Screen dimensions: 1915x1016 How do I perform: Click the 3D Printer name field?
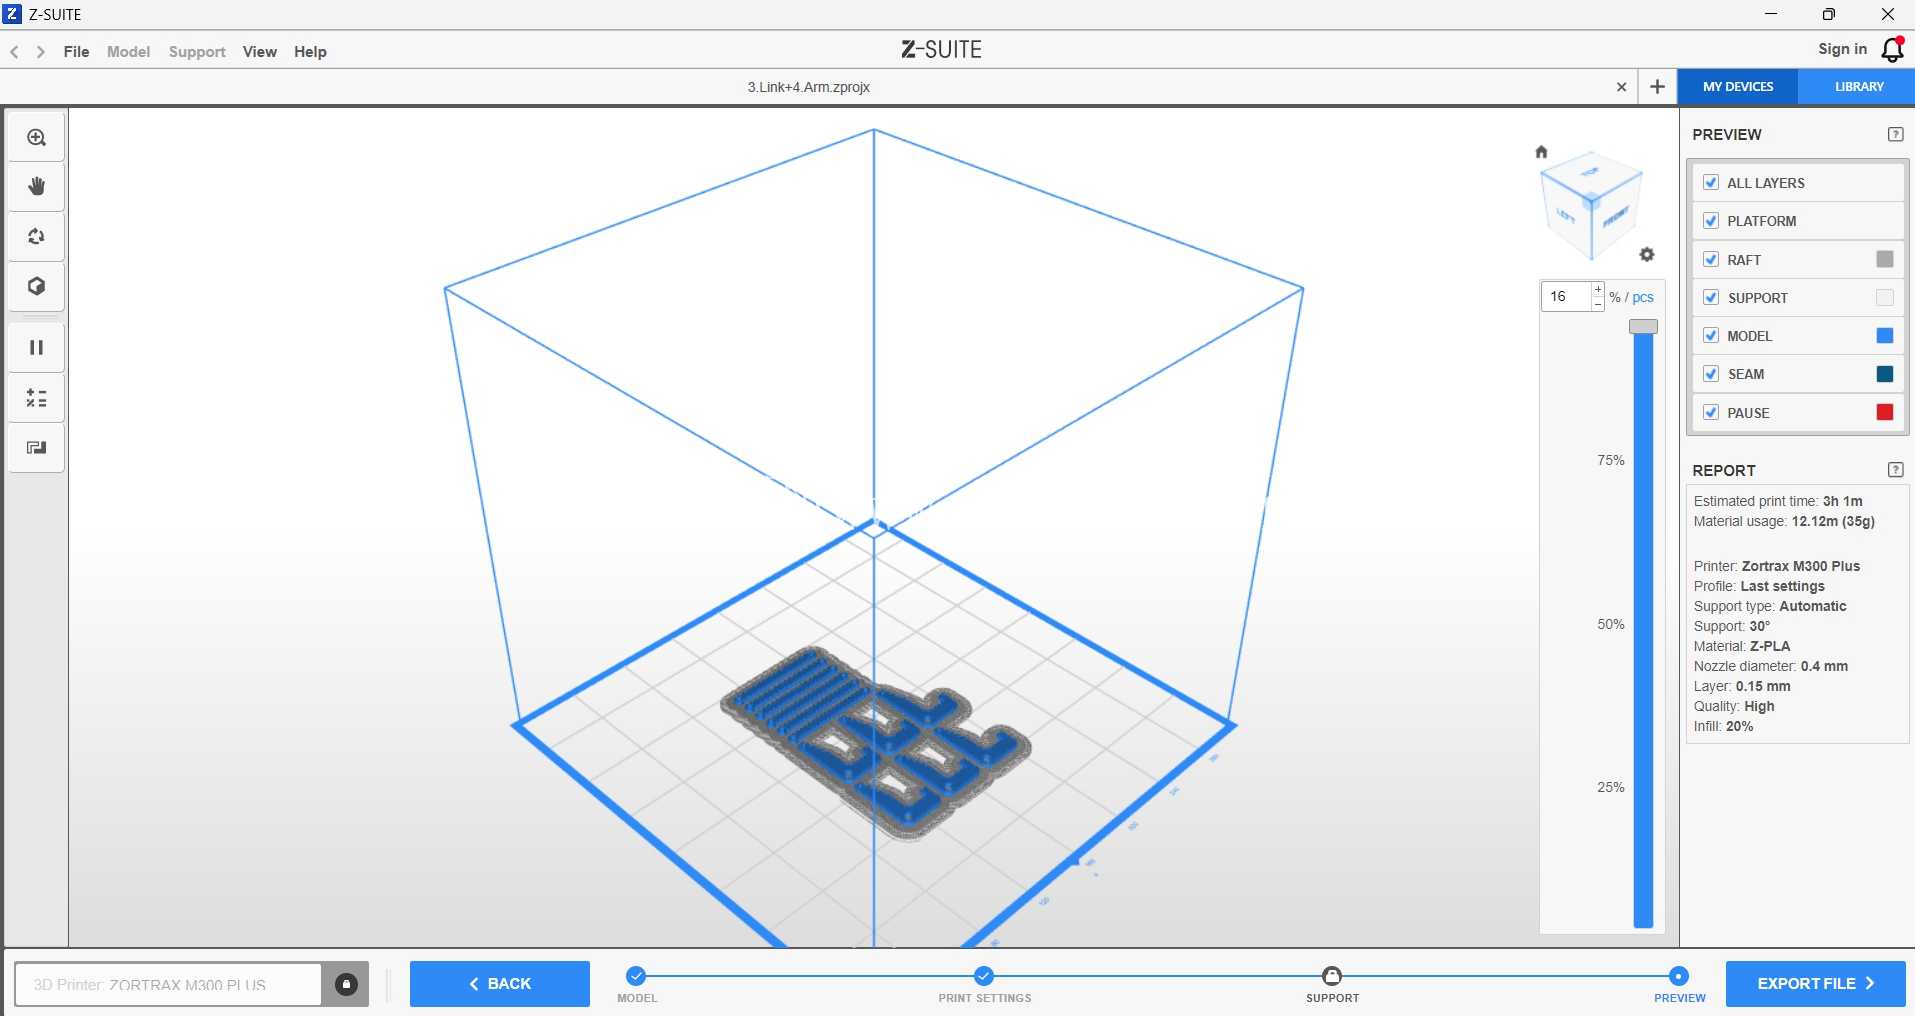pos(168,984)
